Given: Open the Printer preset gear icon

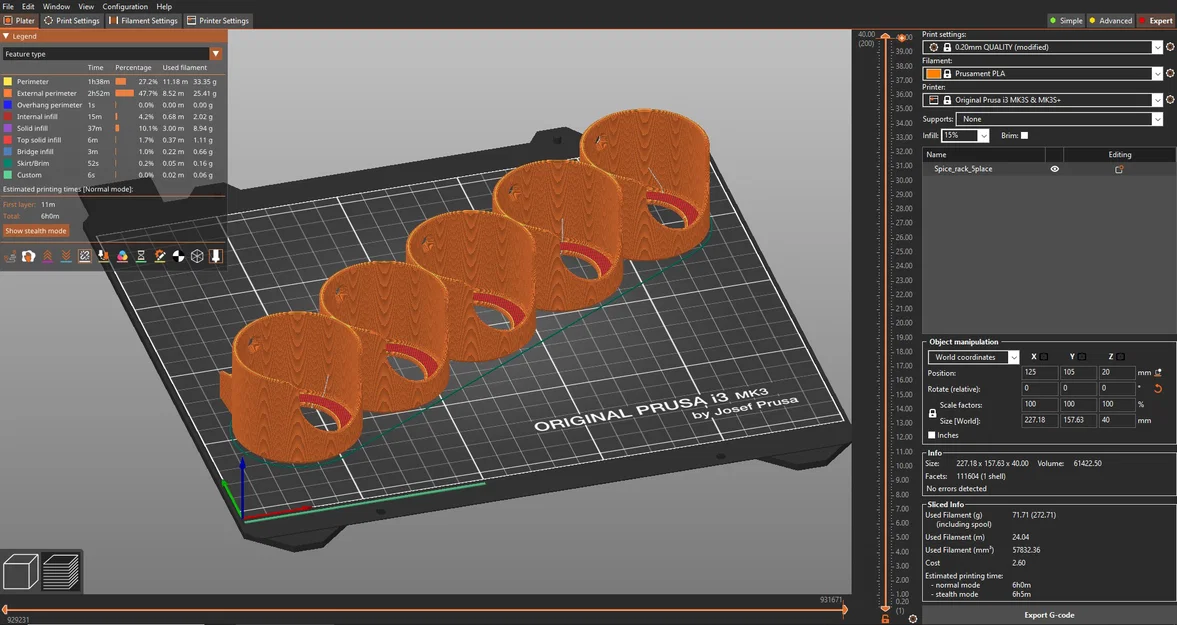Looking at the screenshot, I should (1170, 100).
